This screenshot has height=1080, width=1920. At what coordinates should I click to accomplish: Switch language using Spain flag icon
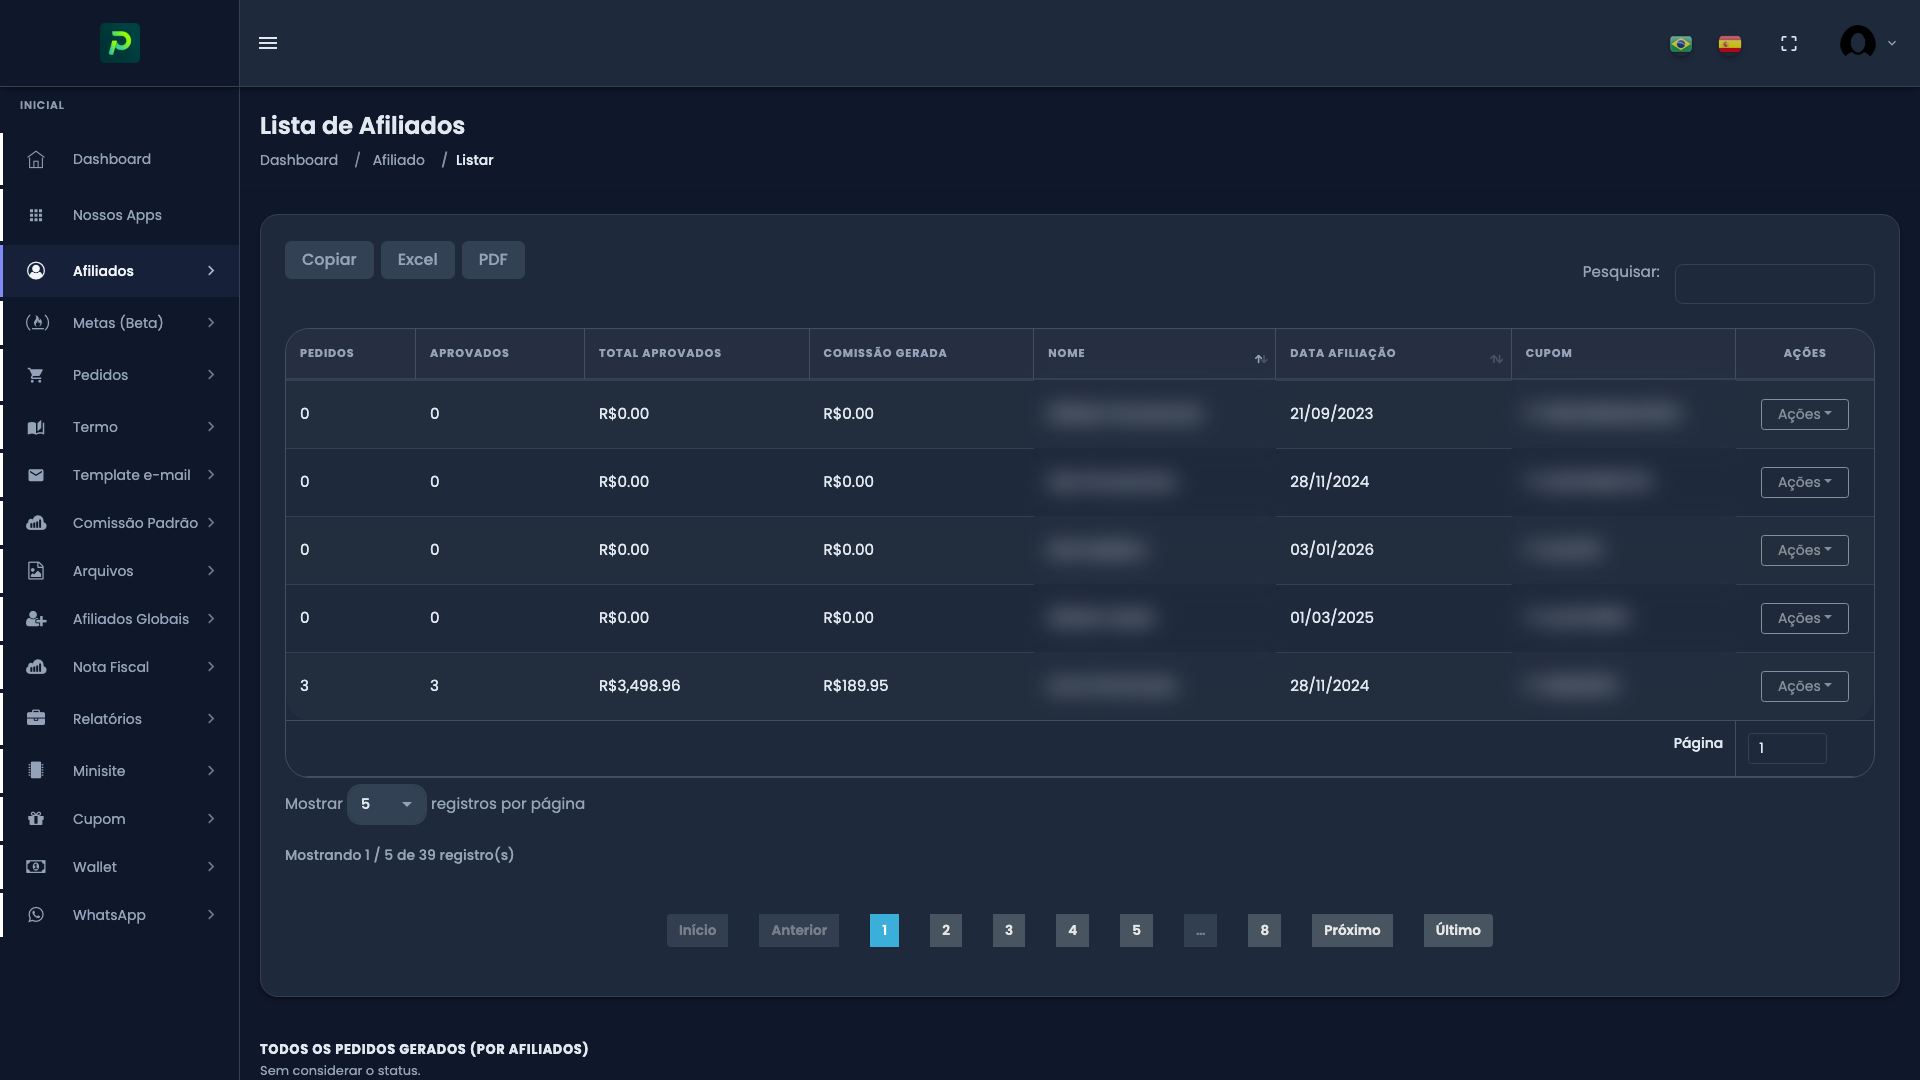[x=1730, y=44]
